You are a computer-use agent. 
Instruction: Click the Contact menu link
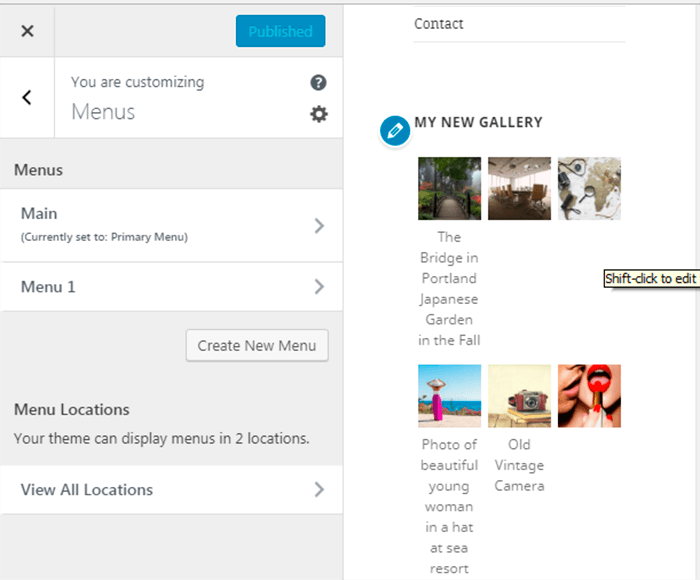click(x=438, y=24)
